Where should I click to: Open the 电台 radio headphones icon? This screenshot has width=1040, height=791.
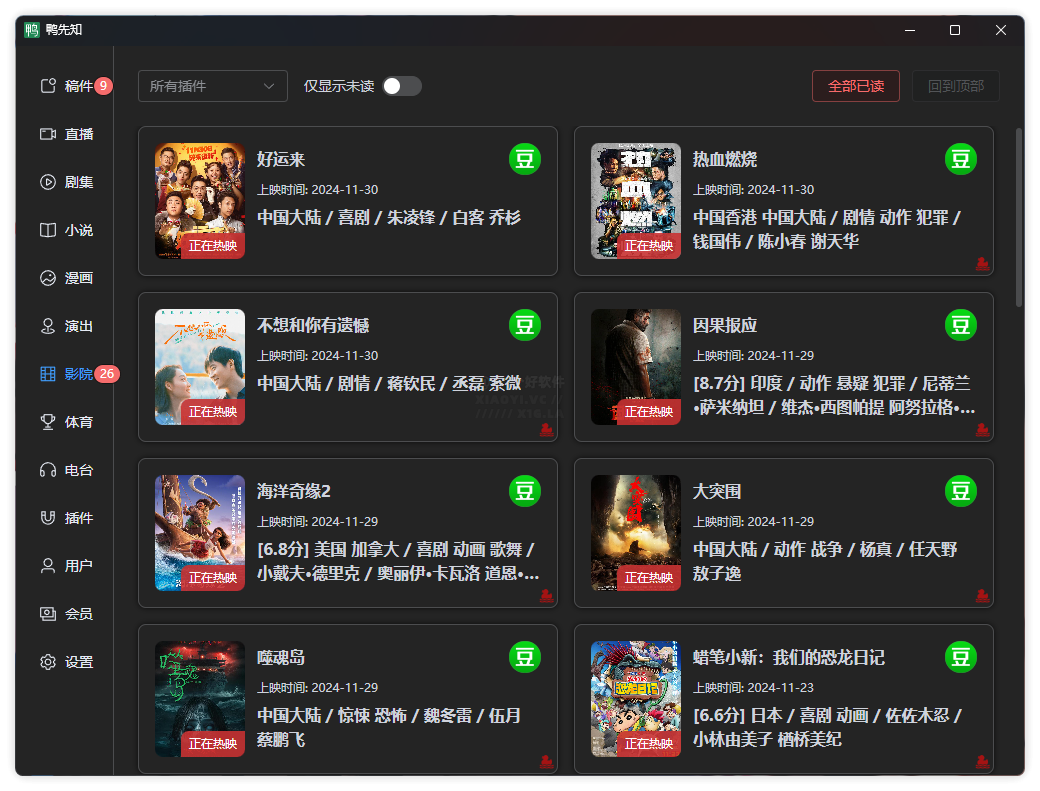(x=48, y=470)
